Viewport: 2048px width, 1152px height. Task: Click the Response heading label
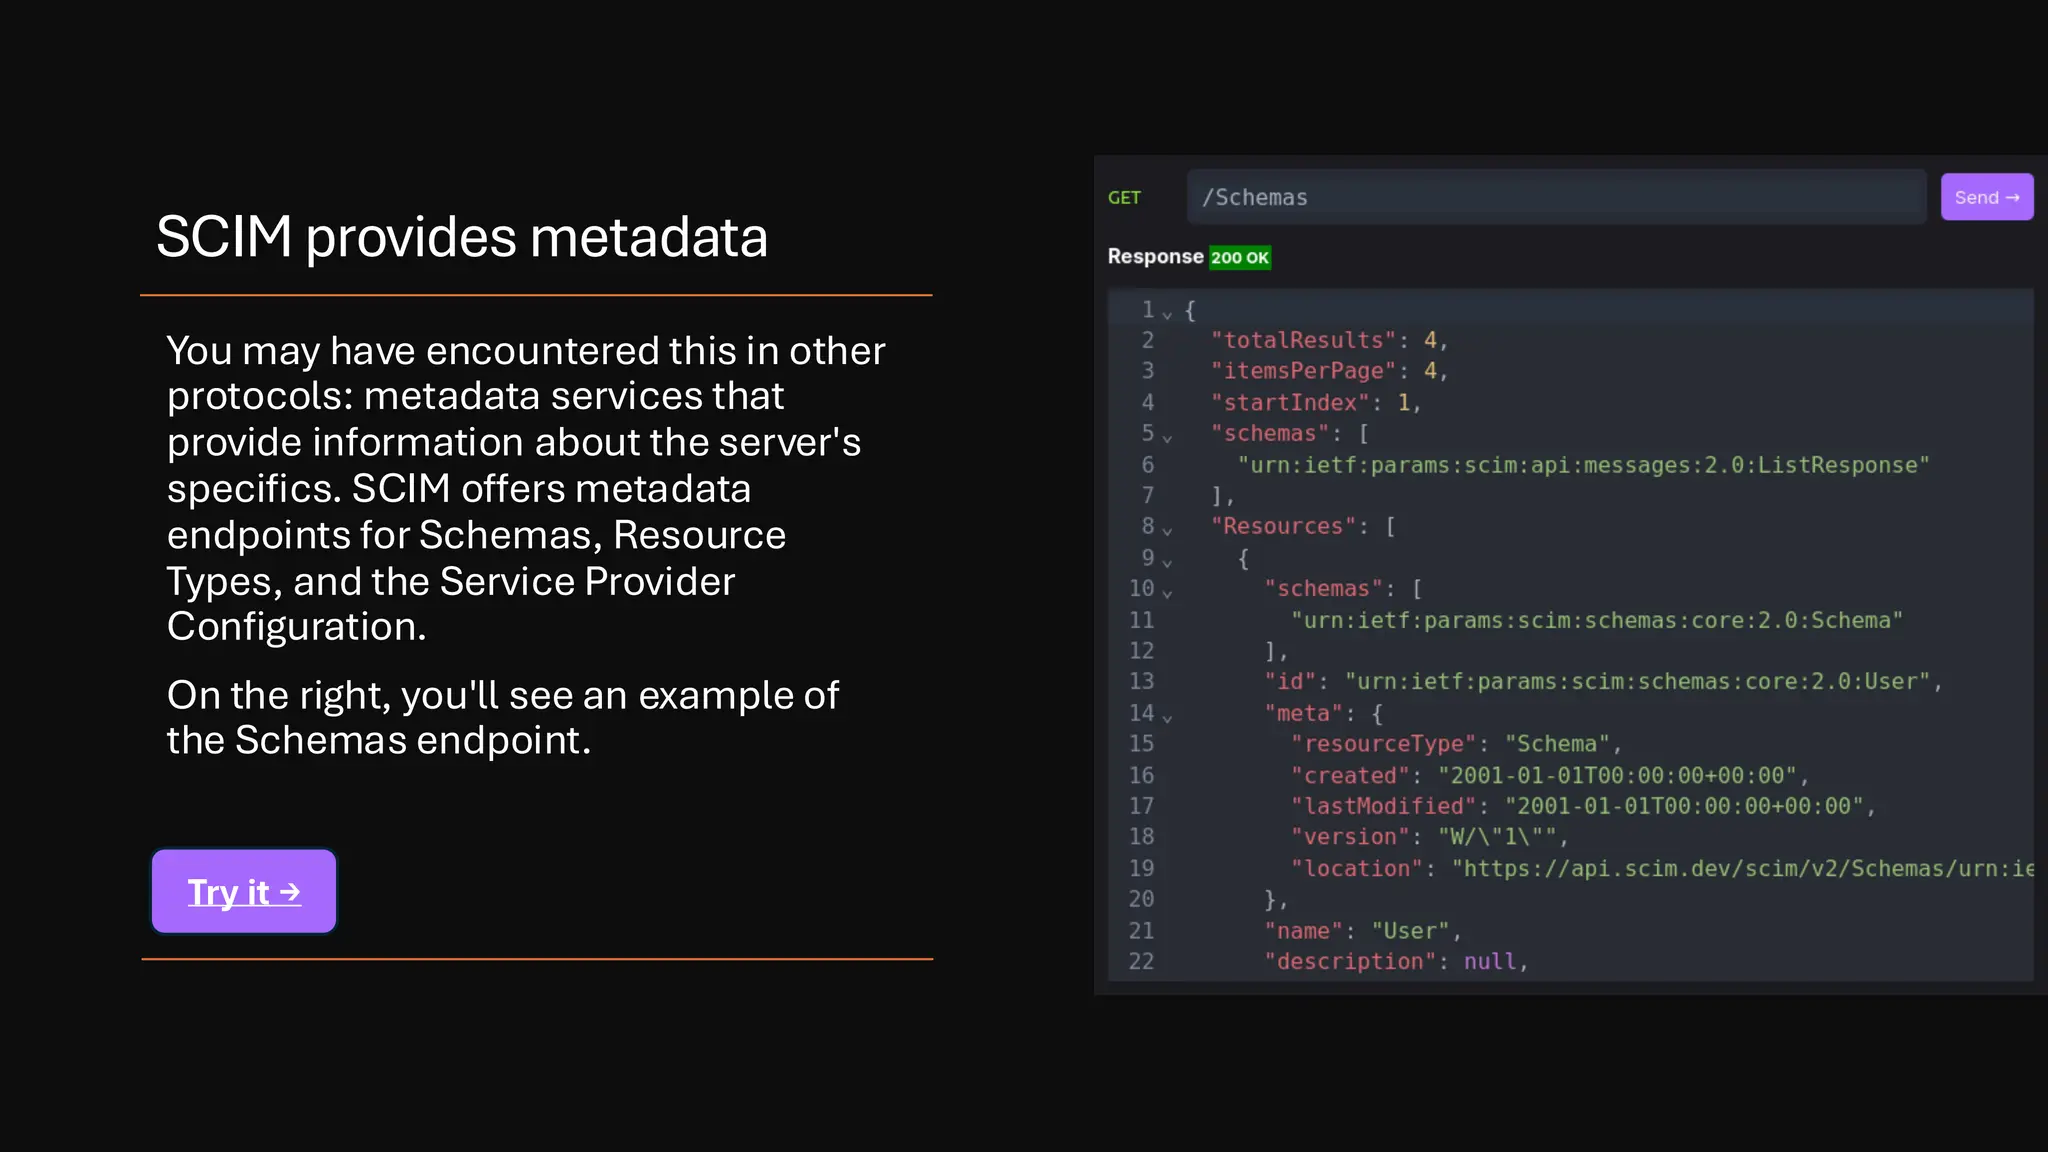(x=1155, y=256)
